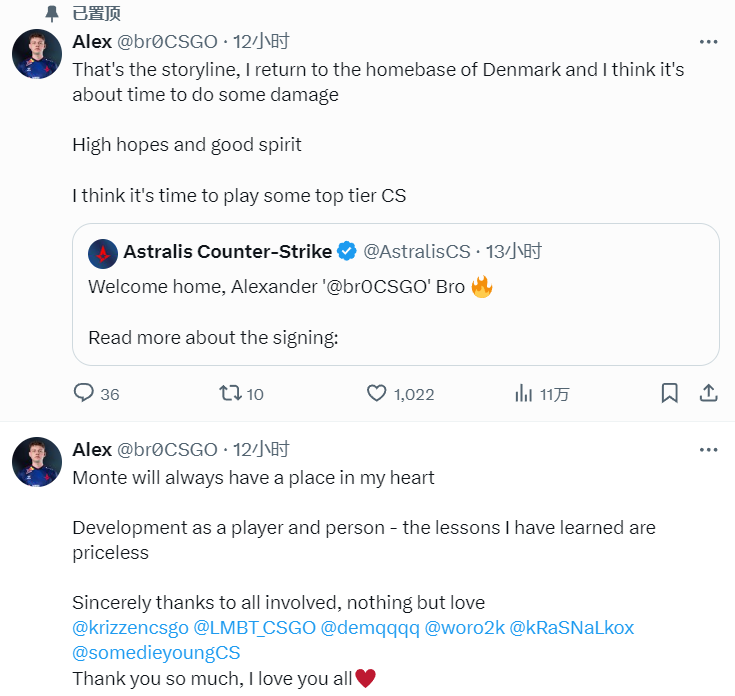Retweet the pinned homebase of Denmark tweet
735x696 pixels.
click(x=230, y=393)
